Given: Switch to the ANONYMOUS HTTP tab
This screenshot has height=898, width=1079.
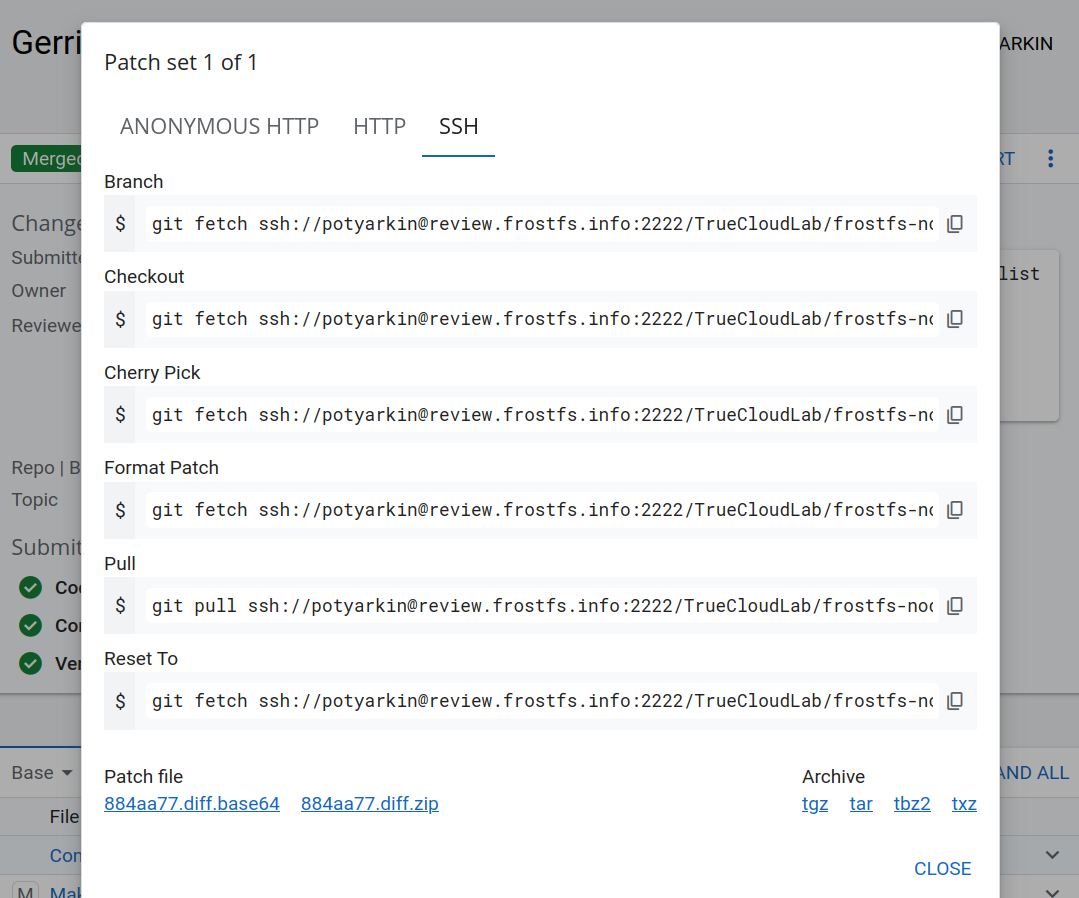Looking at the screenshot, I should 219,127.
